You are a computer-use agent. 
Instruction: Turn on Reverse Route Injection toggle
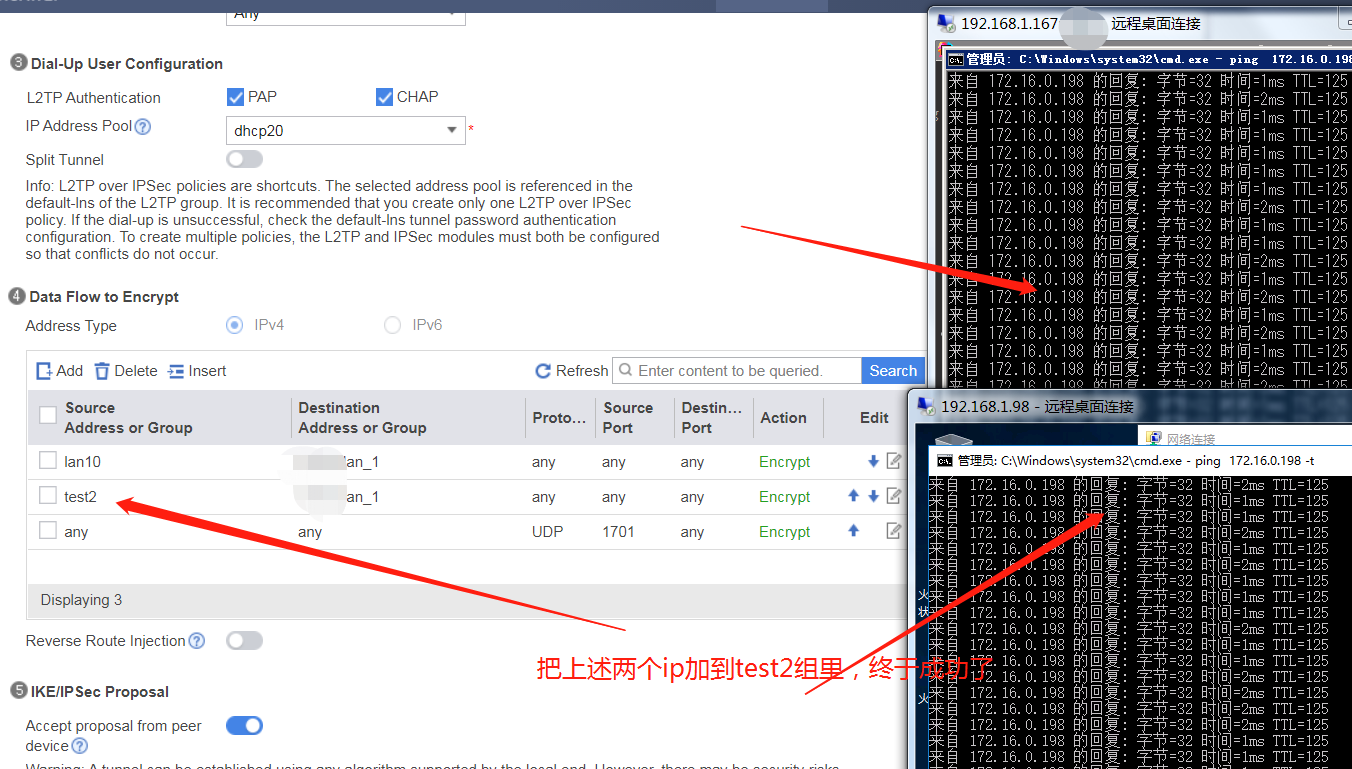point(244,640)
